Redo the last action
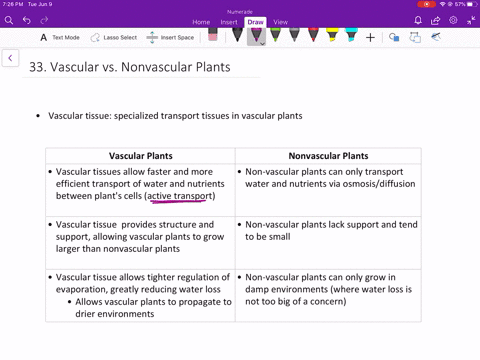The width and height of the screenshot is (480, 360). (x=44, y=21)
